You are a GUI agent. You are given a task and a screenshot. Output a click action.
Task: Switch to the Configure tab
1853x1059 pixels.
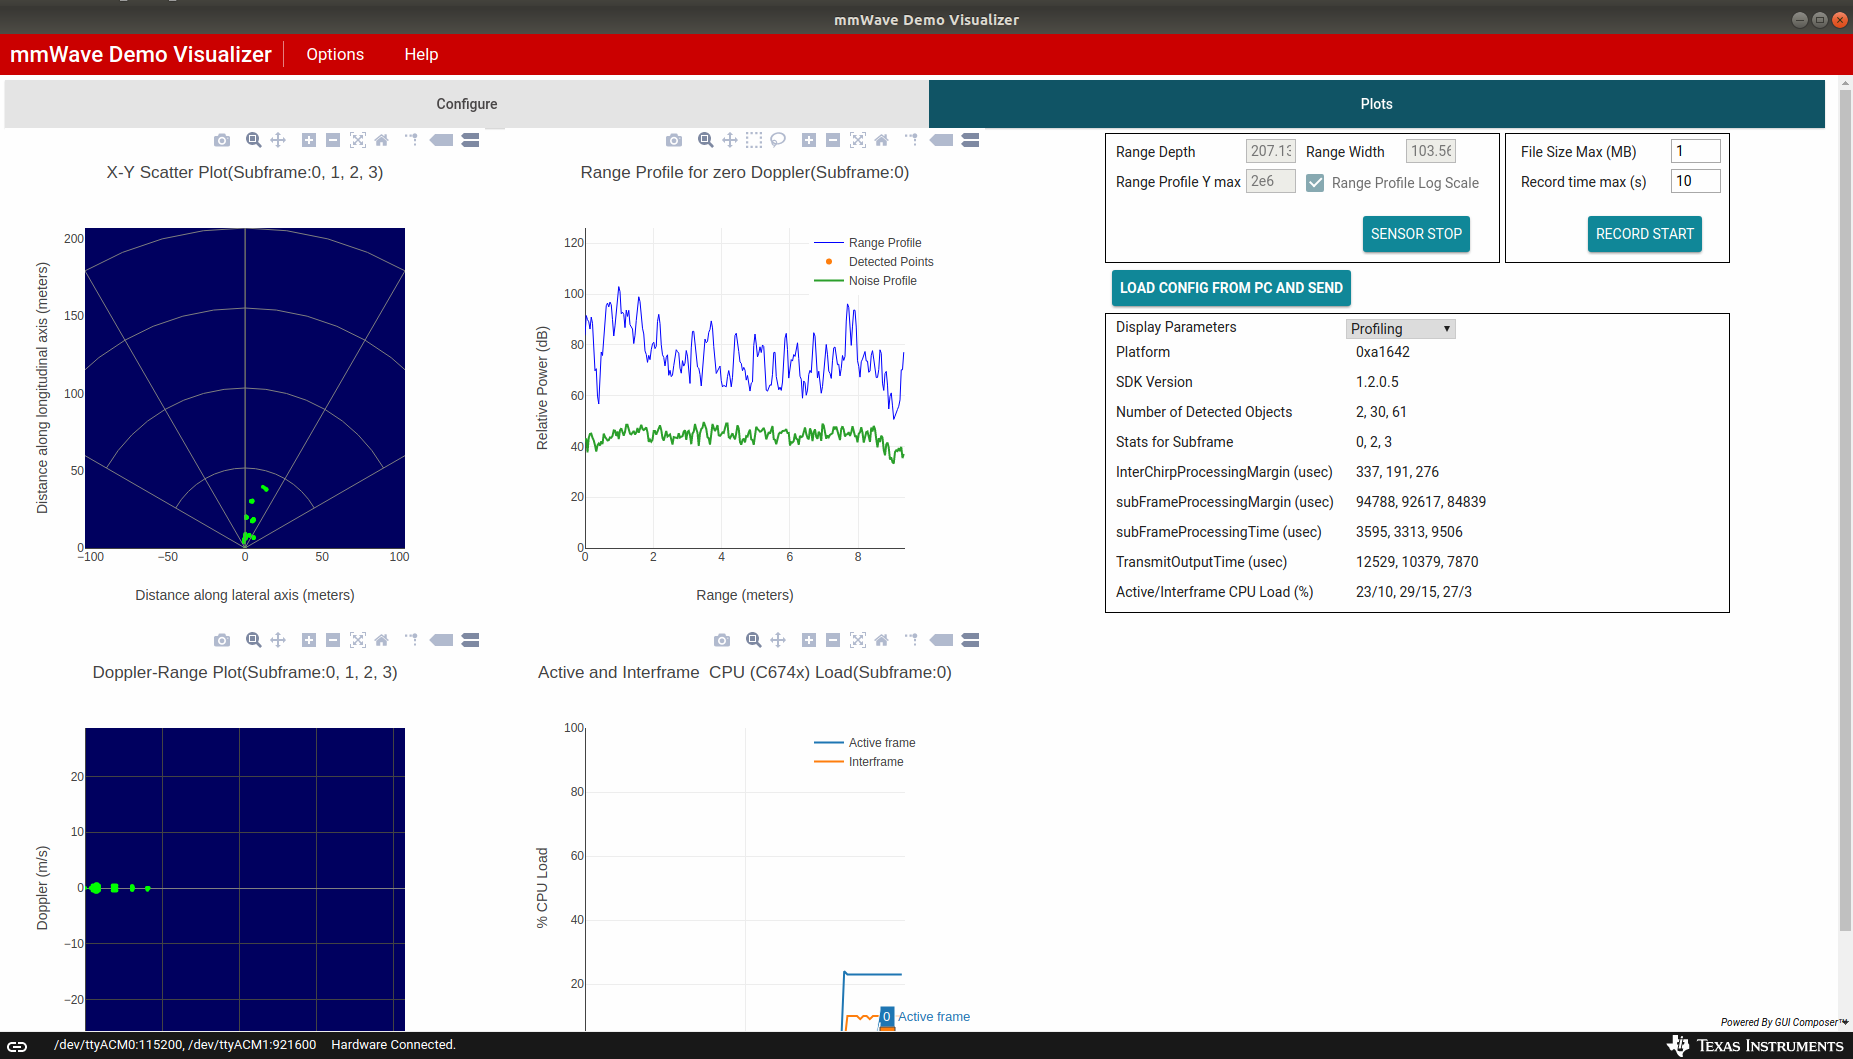[x=466, y=104]
